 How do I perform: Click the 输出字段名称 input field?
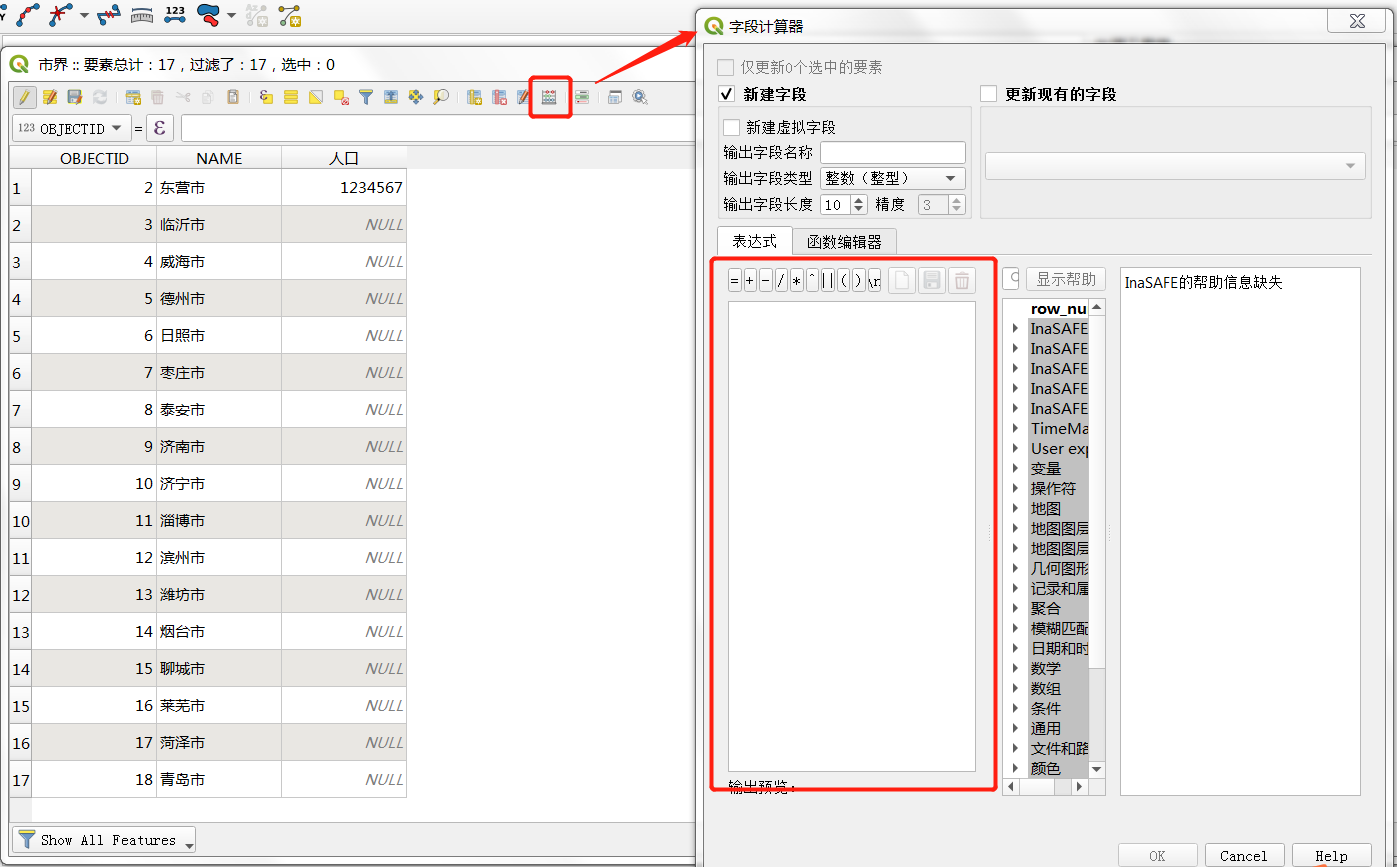[892, 153]
